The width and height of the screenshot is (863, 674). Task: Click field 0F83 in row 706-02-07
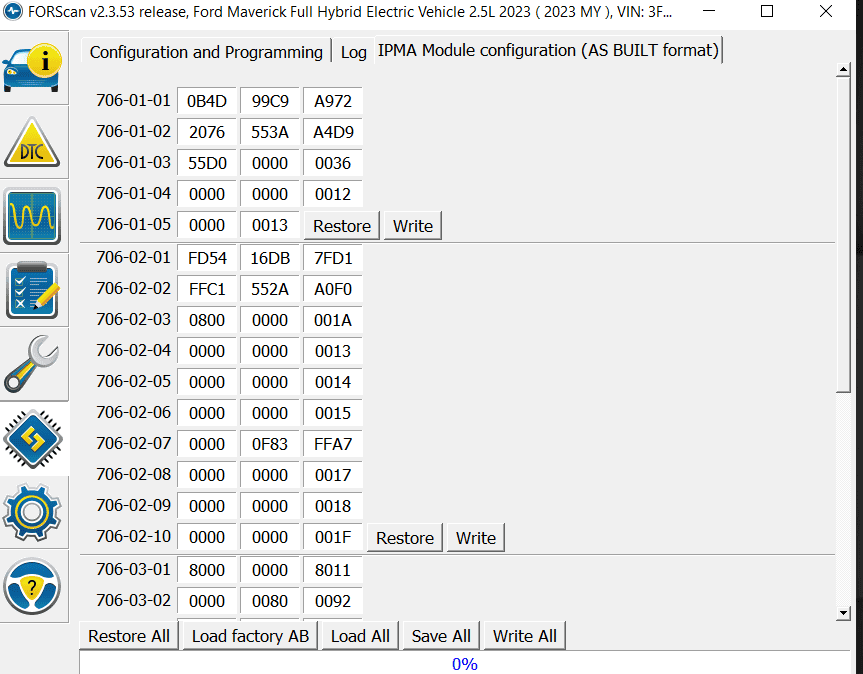coord(270,443)
